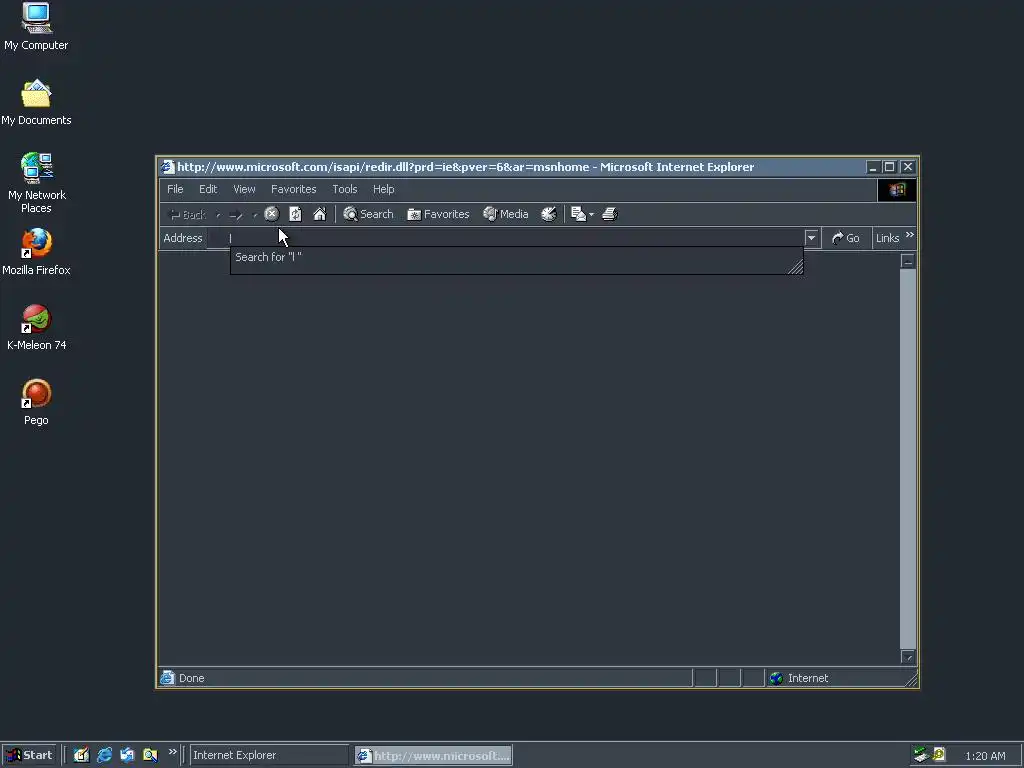Click the Go button
1024x768 pixels.
coord(846,238)
